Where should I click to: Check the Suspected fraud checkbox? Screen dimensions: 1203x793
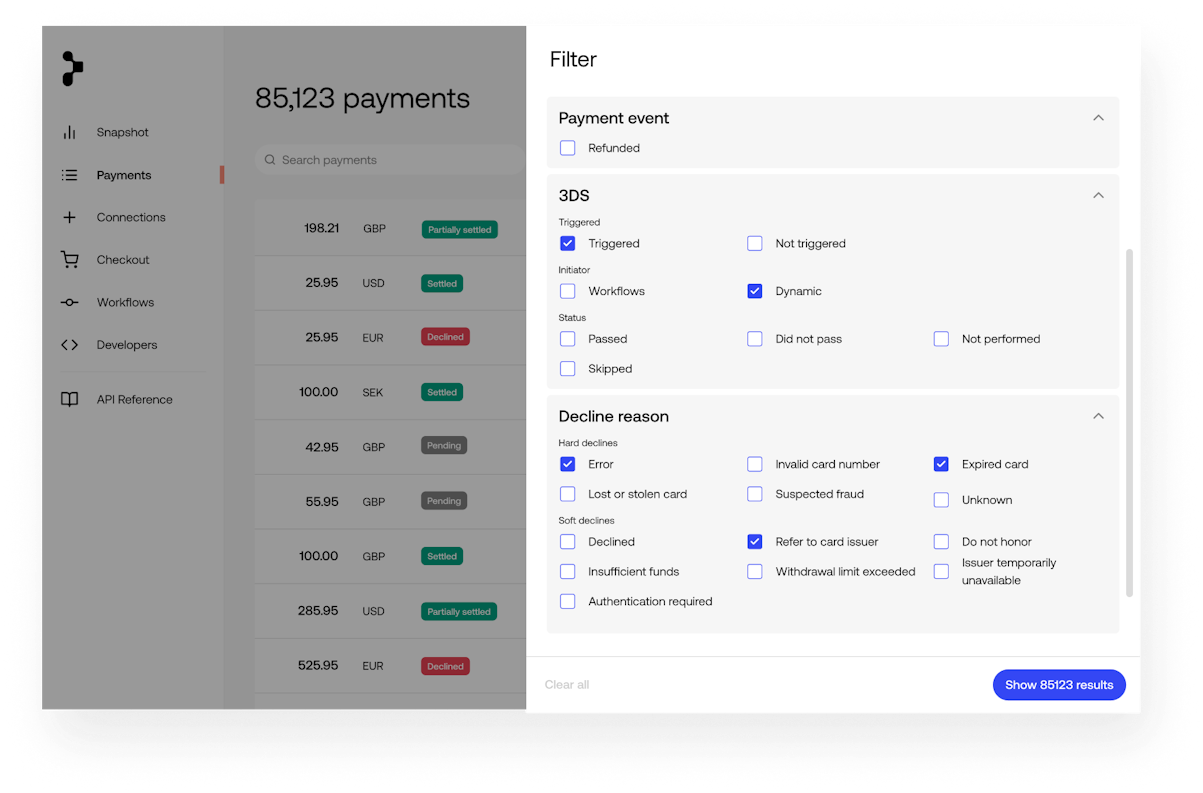pos(755,494)
